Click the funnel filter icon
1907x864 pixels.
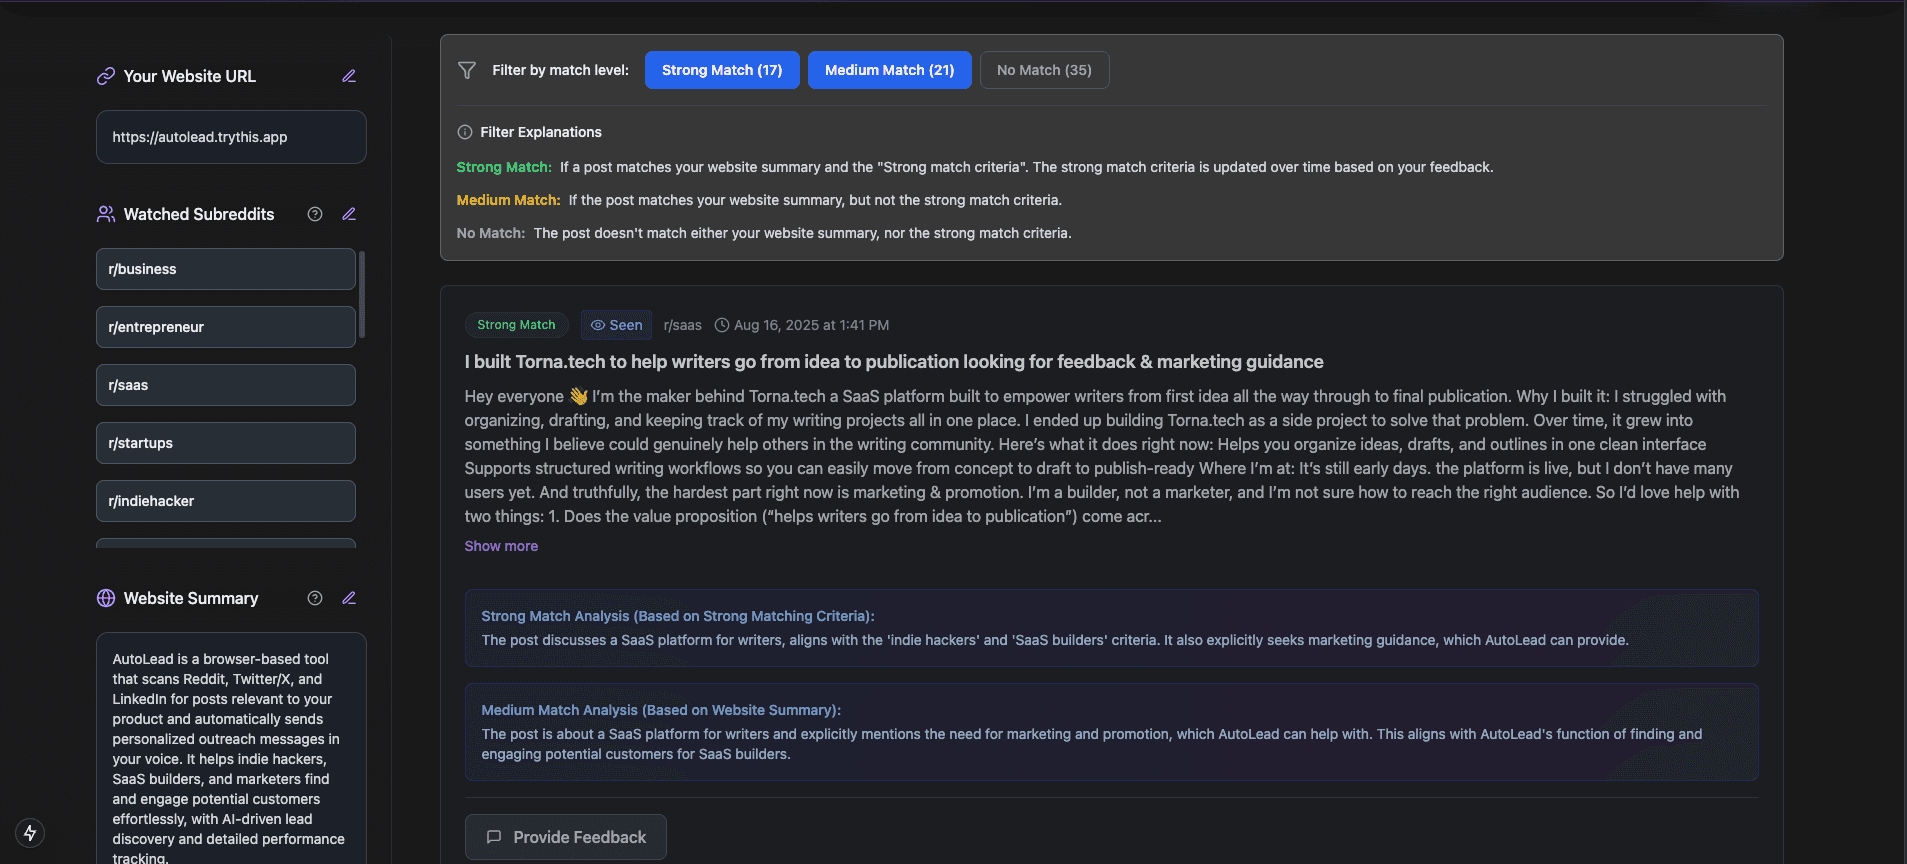coord(467,70)
